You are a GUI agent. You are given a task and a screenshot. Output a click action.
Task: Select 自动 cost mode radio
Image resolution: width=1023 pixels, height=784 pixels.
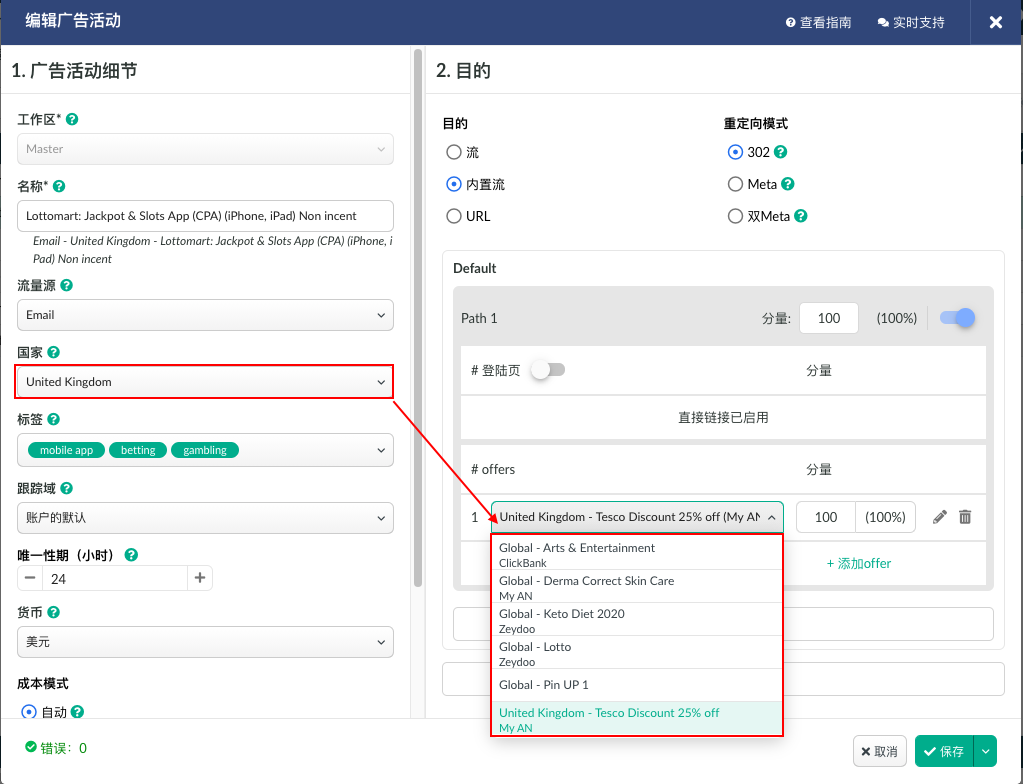29,712
